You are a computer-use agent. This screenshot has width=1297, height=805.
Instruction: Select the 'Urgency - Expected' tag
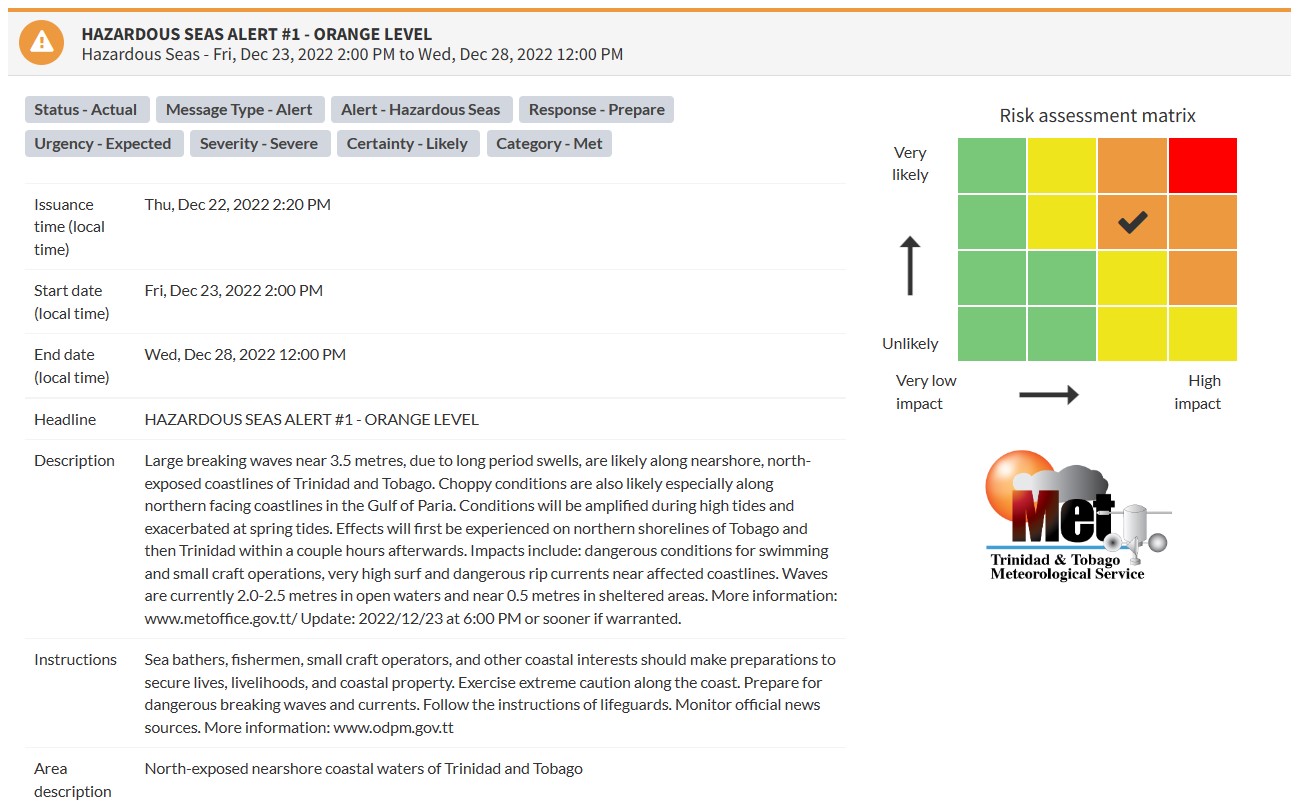tap(103, 144)
